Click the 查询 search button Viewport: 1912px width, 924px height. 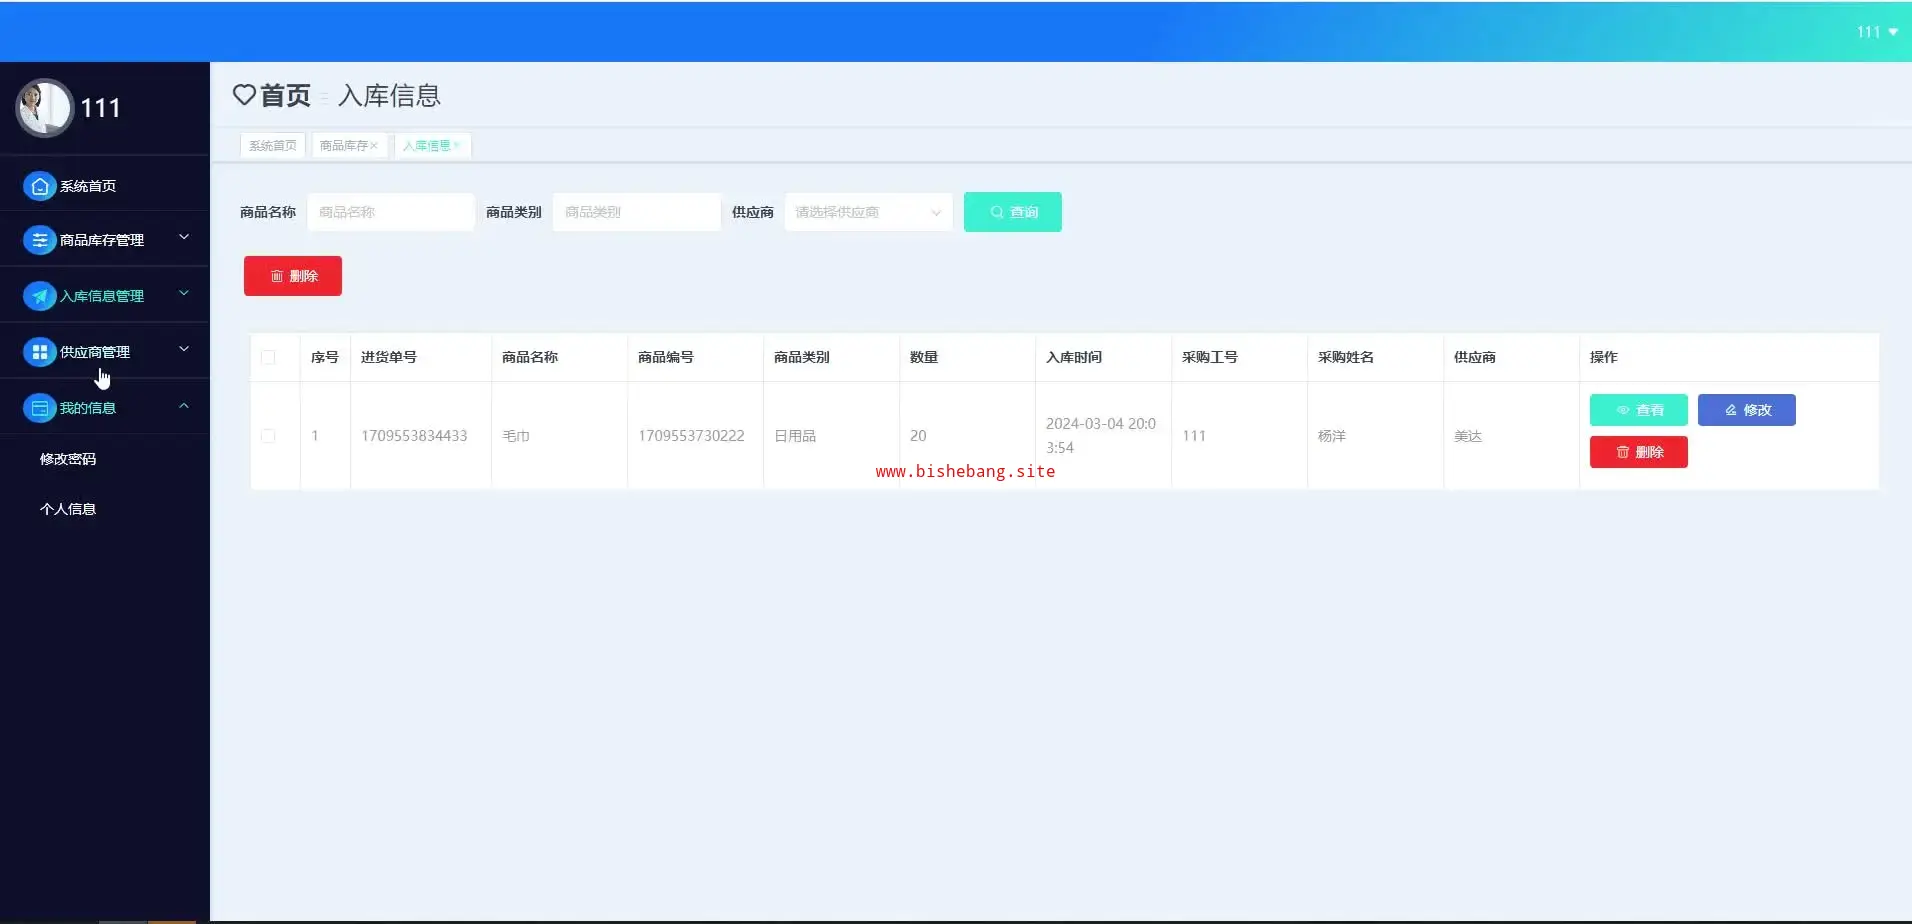point(1013,212)
